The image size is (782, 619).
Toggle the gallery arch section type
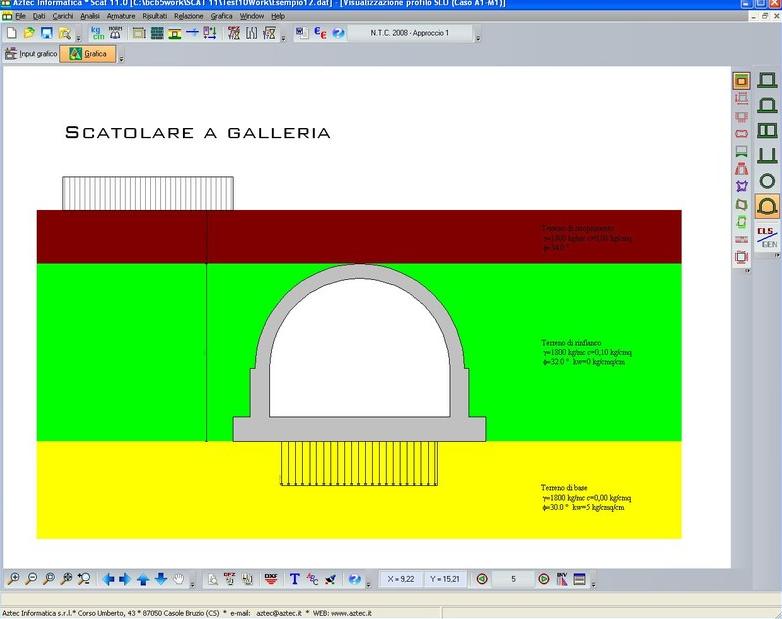pyautogui.click(x=767, y=207)
